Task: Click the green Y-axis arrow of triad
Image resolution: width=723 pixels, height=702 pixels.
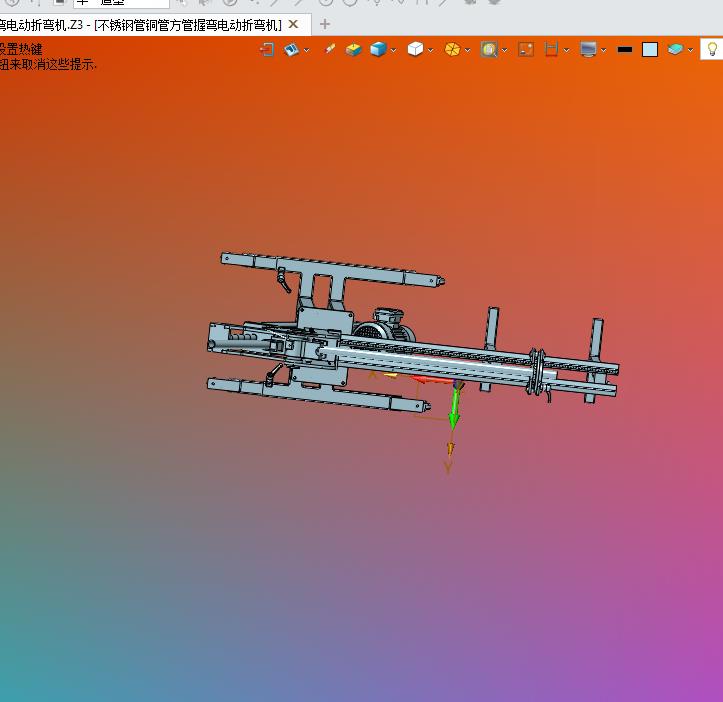Action: coord(454,409)
